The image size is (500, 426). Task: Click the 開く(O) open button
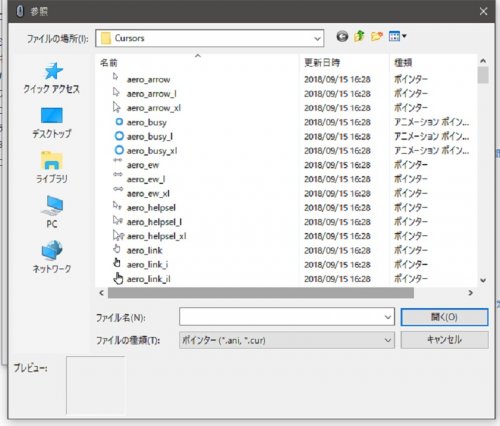444,317
